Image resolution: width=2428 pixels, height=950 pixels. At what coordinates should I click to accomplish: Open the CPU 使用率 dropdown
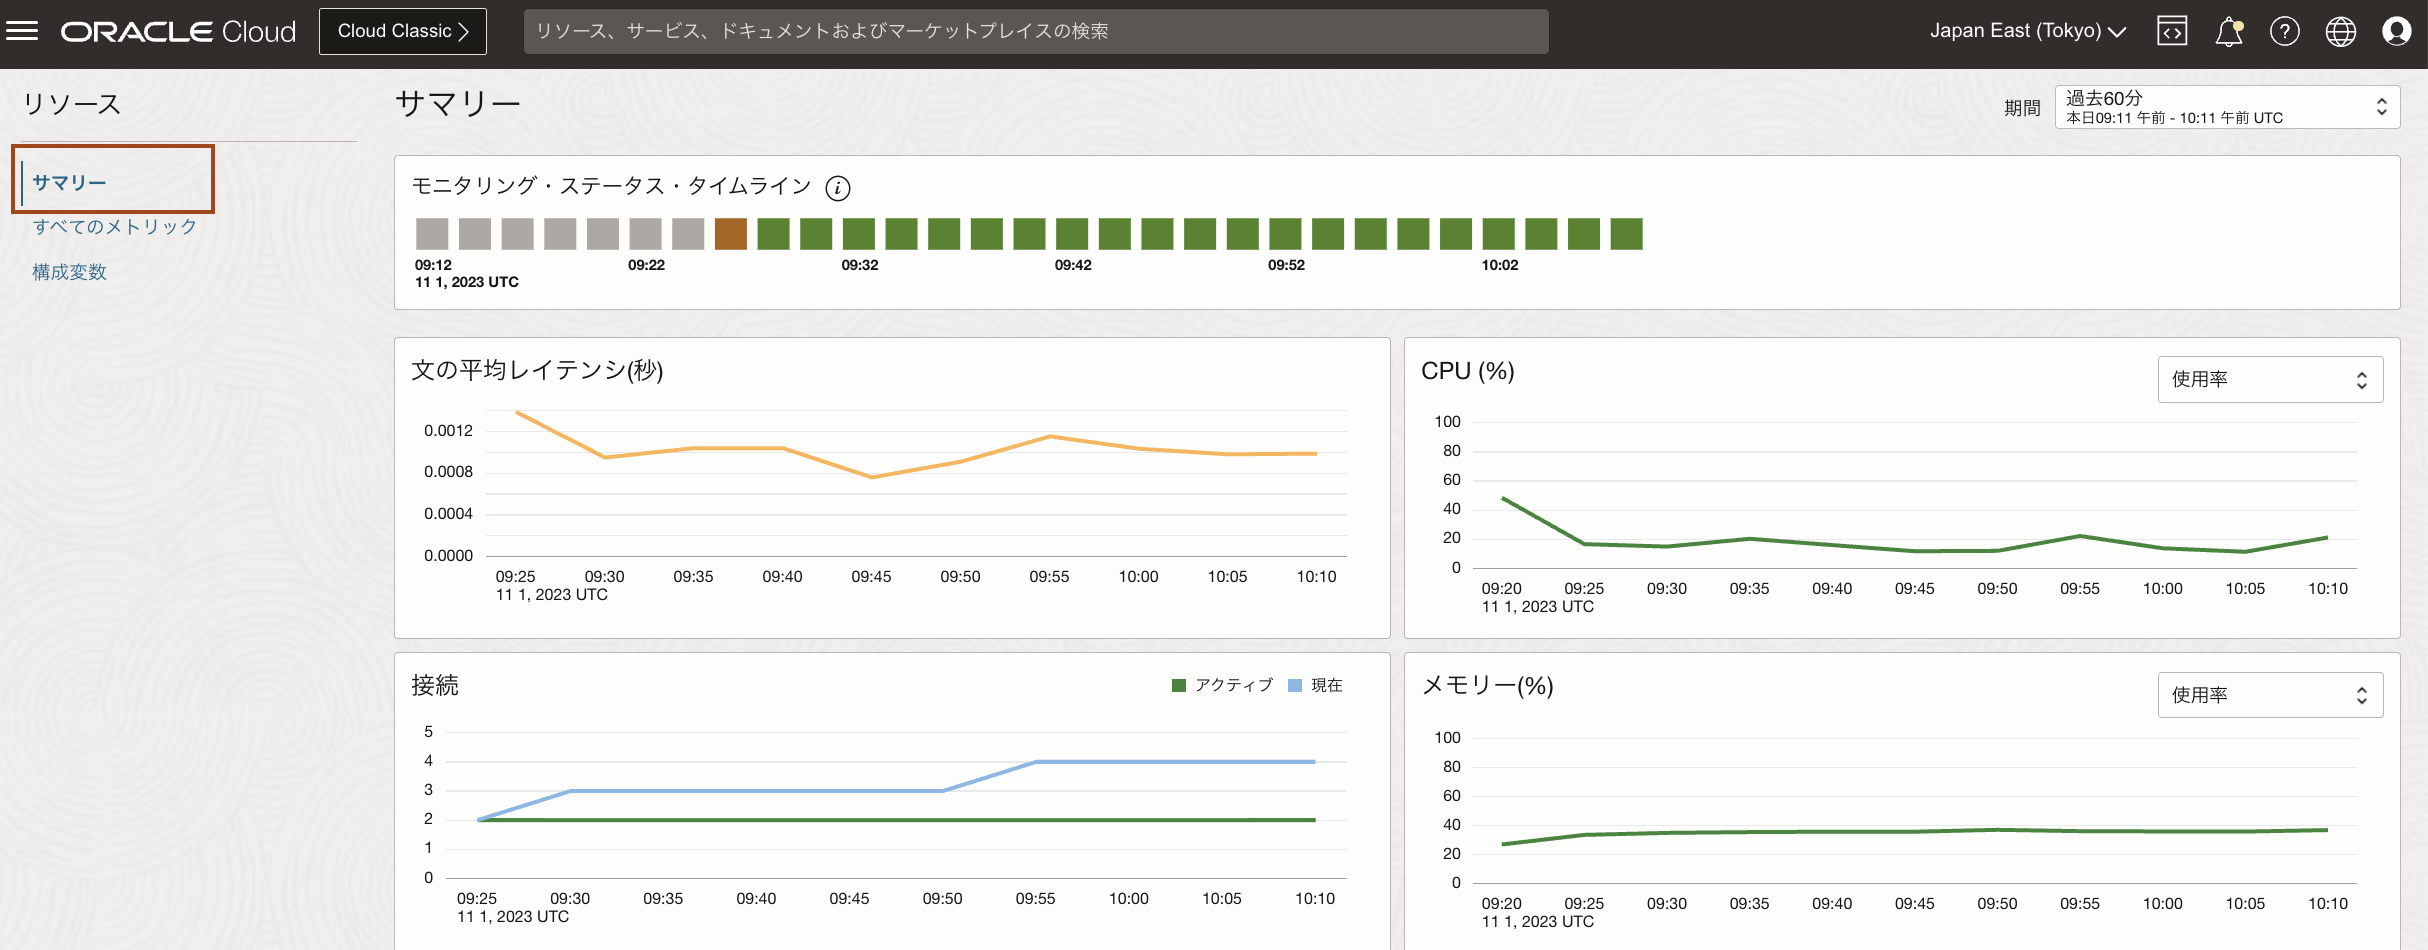point(2269,380)
